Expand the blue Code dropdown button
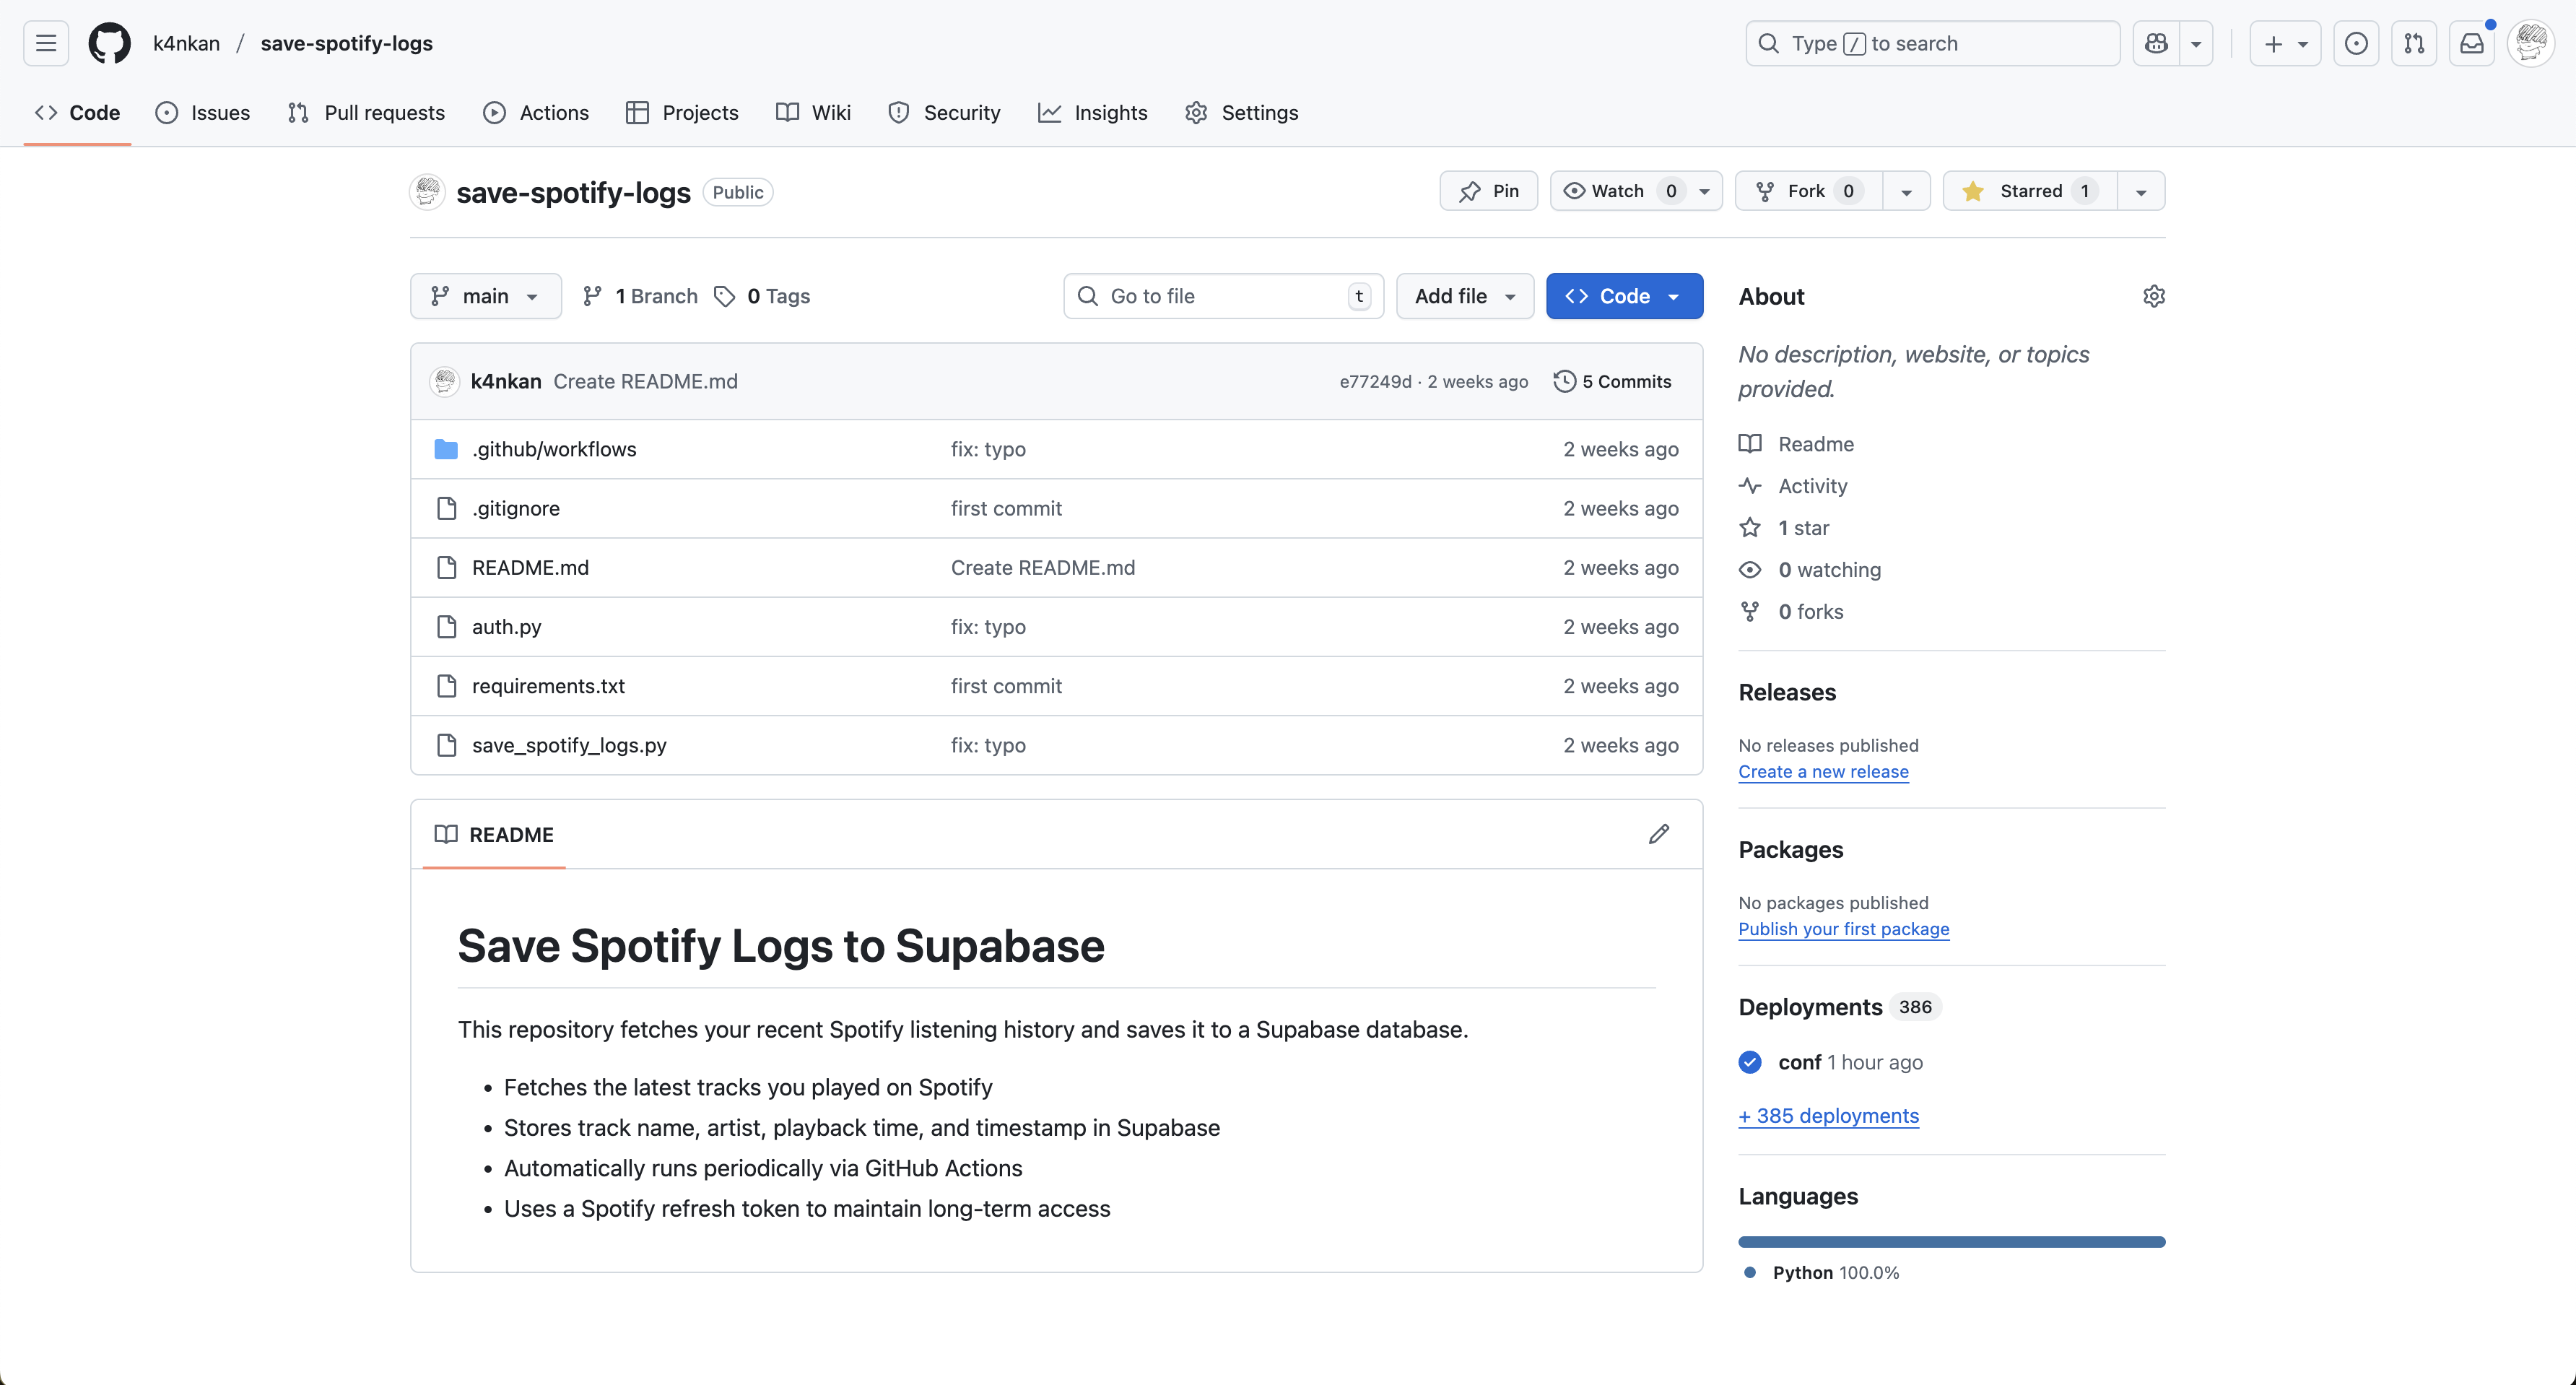2576x1385 pixels. click(x=1624, y=296)
